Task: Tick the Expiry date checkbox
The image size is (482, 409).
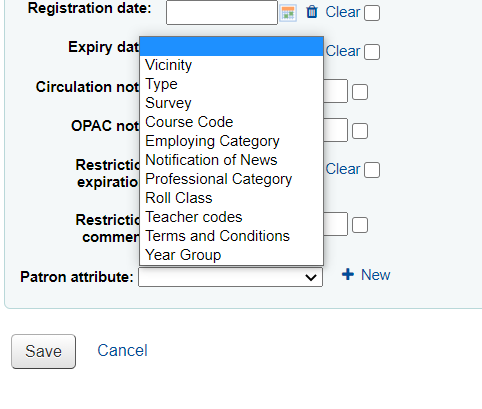Action: tap(372, 52)
